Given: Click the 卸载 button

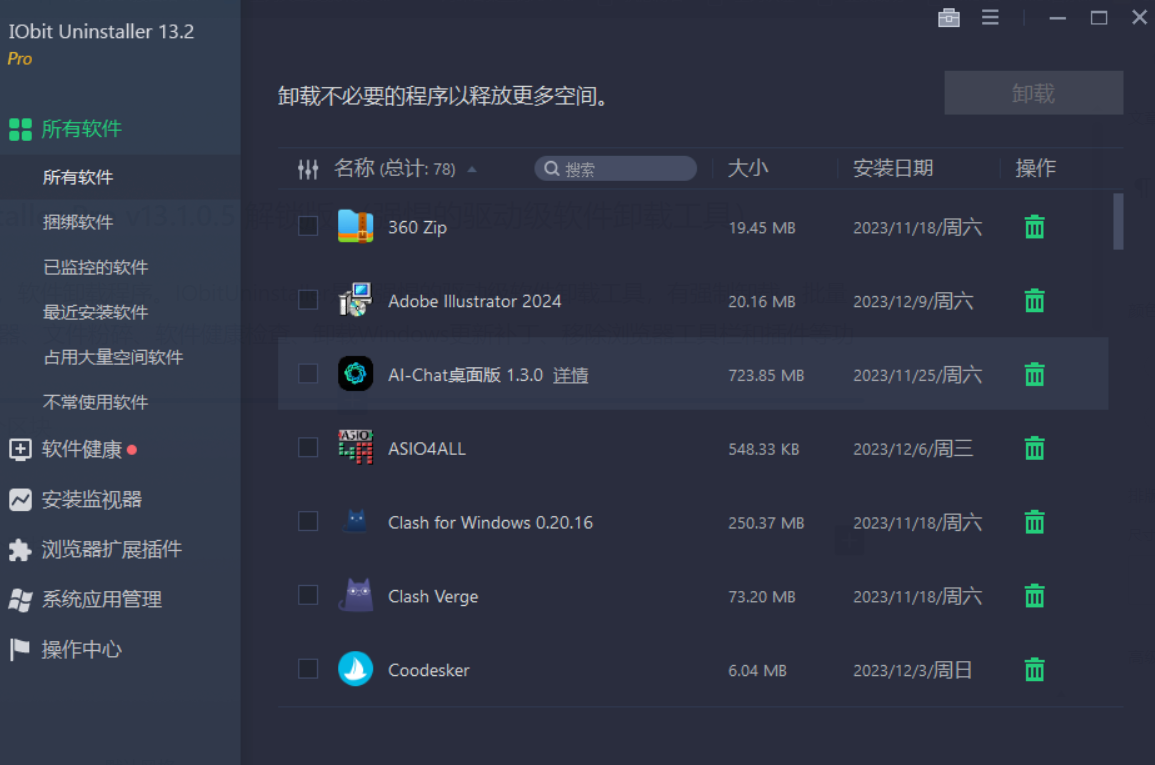Looking at the screenshot, I should [1033, 92].
